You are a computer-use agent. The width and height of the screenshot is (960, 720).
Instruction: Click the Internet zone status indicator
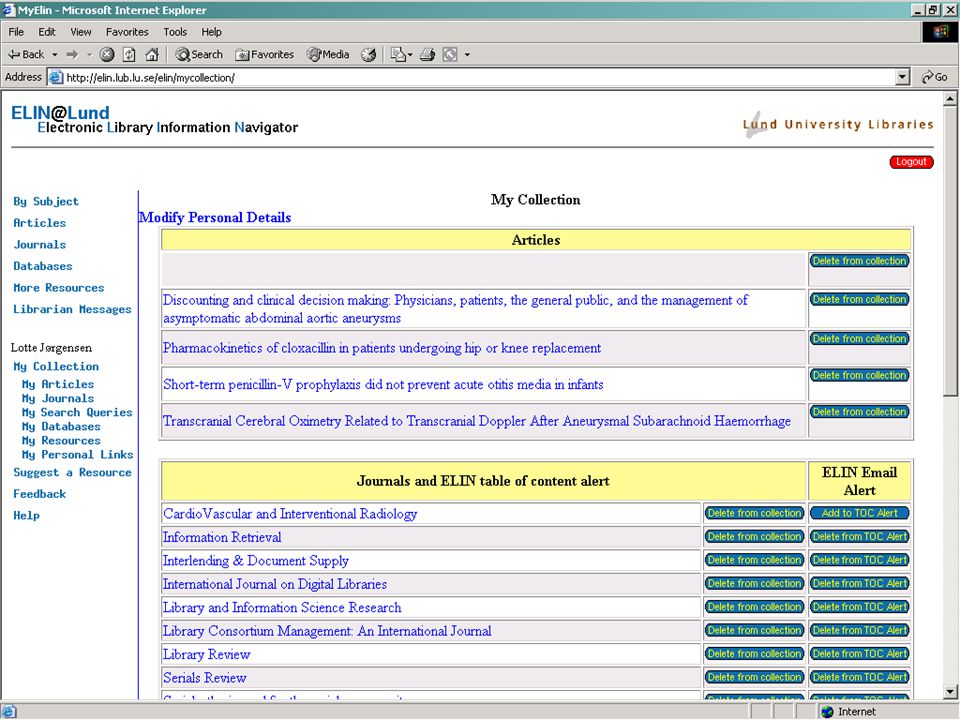(x=849, y=711)
